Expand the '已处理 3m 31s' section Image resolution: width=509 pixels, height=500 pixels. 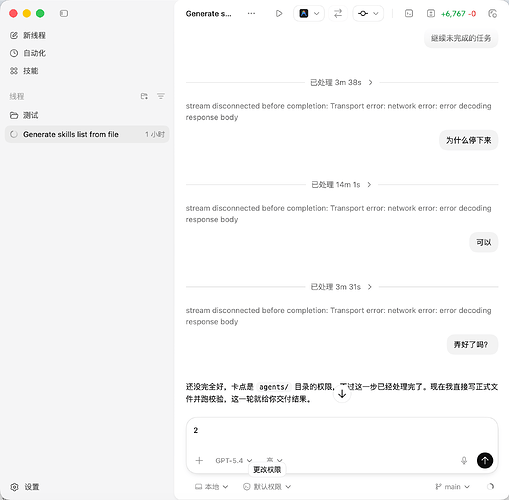coord(342,287)
